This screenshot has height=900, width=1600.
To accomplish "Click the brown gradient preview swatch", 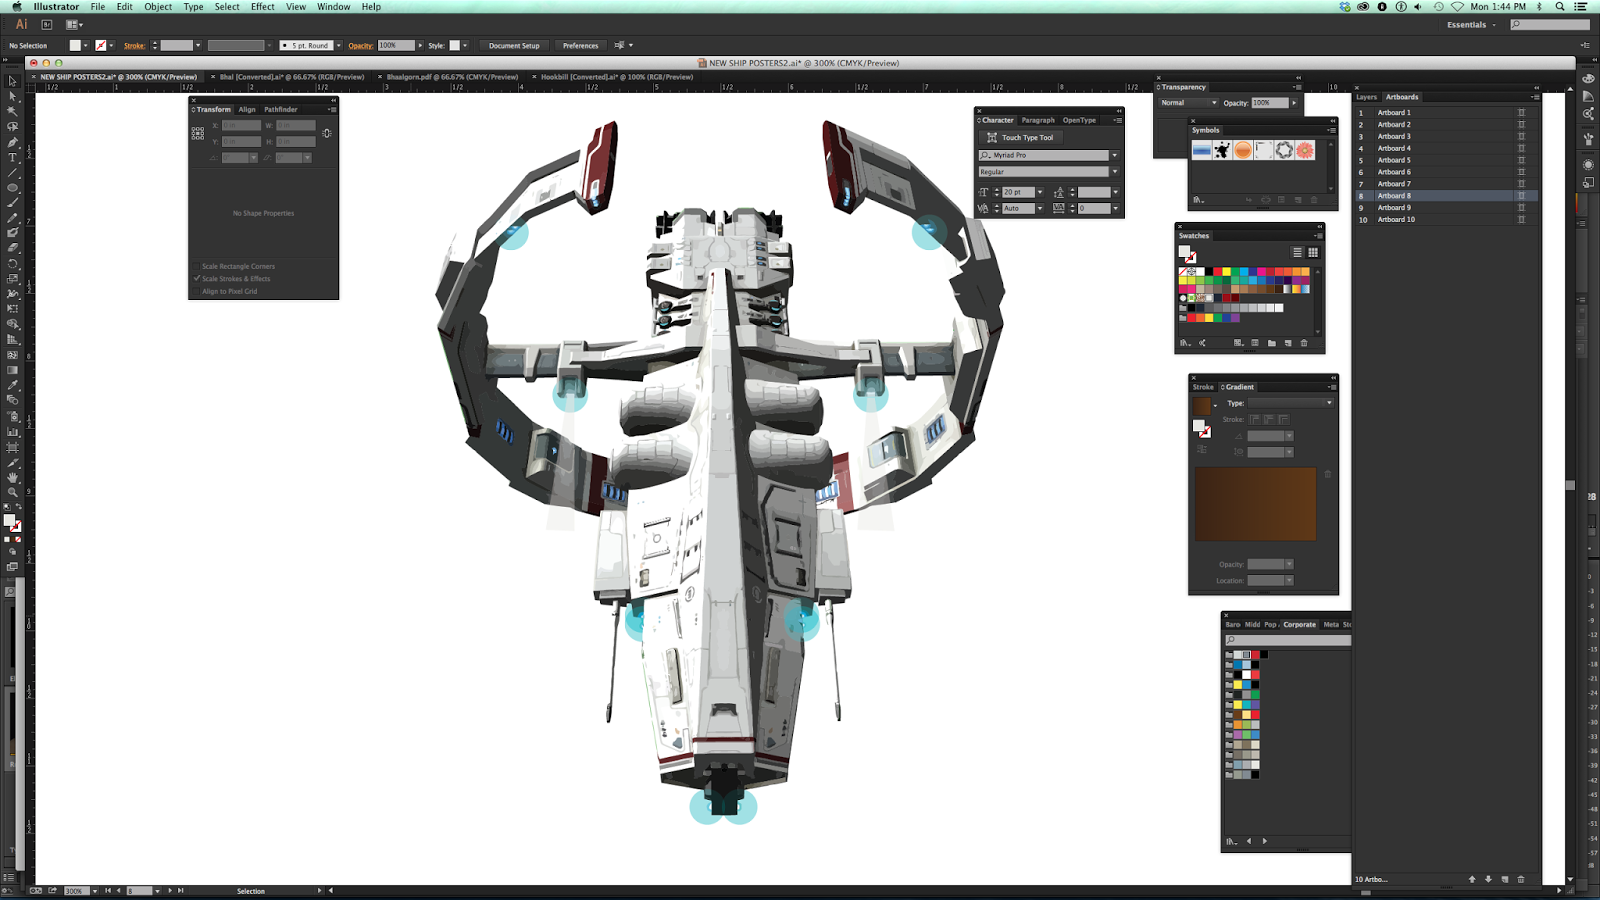I will tap(1255, 504).
